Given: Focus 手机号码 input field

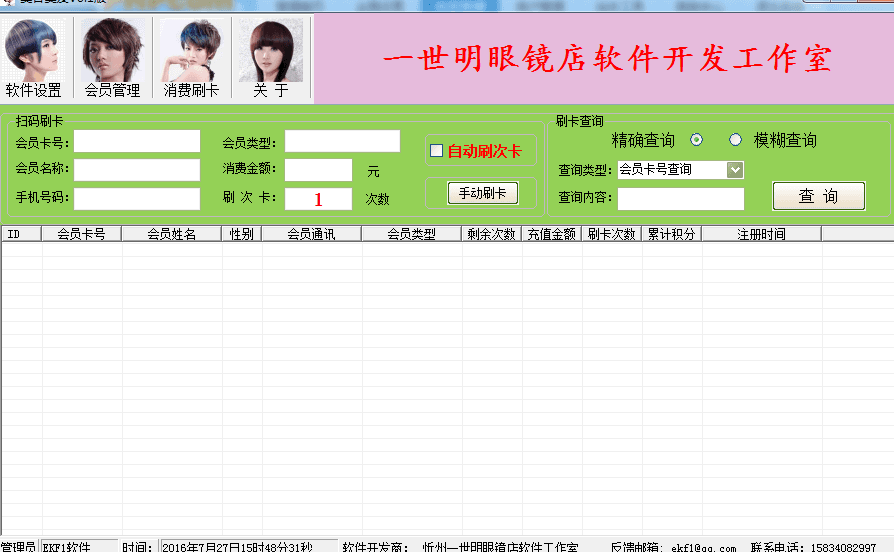Looking at the screenshot, I should [x=136, y=199].
